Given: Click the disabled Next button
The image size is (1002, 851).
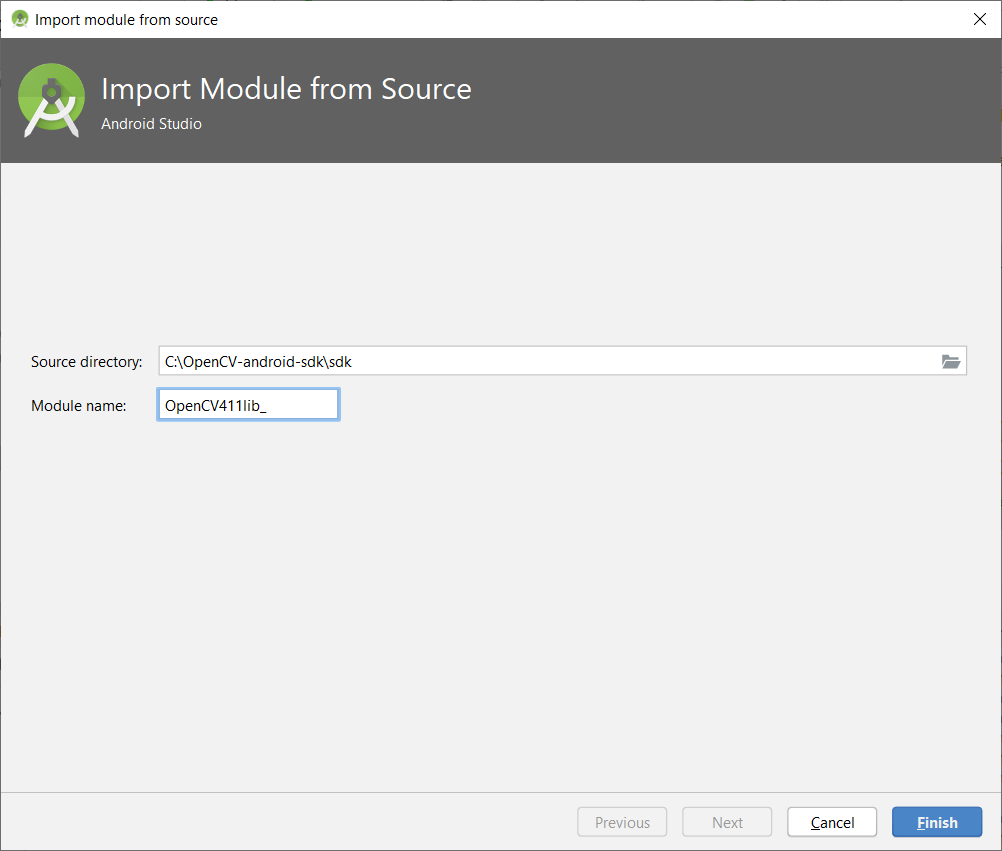Looking at the screenshot, I should [x=727, y=822].
